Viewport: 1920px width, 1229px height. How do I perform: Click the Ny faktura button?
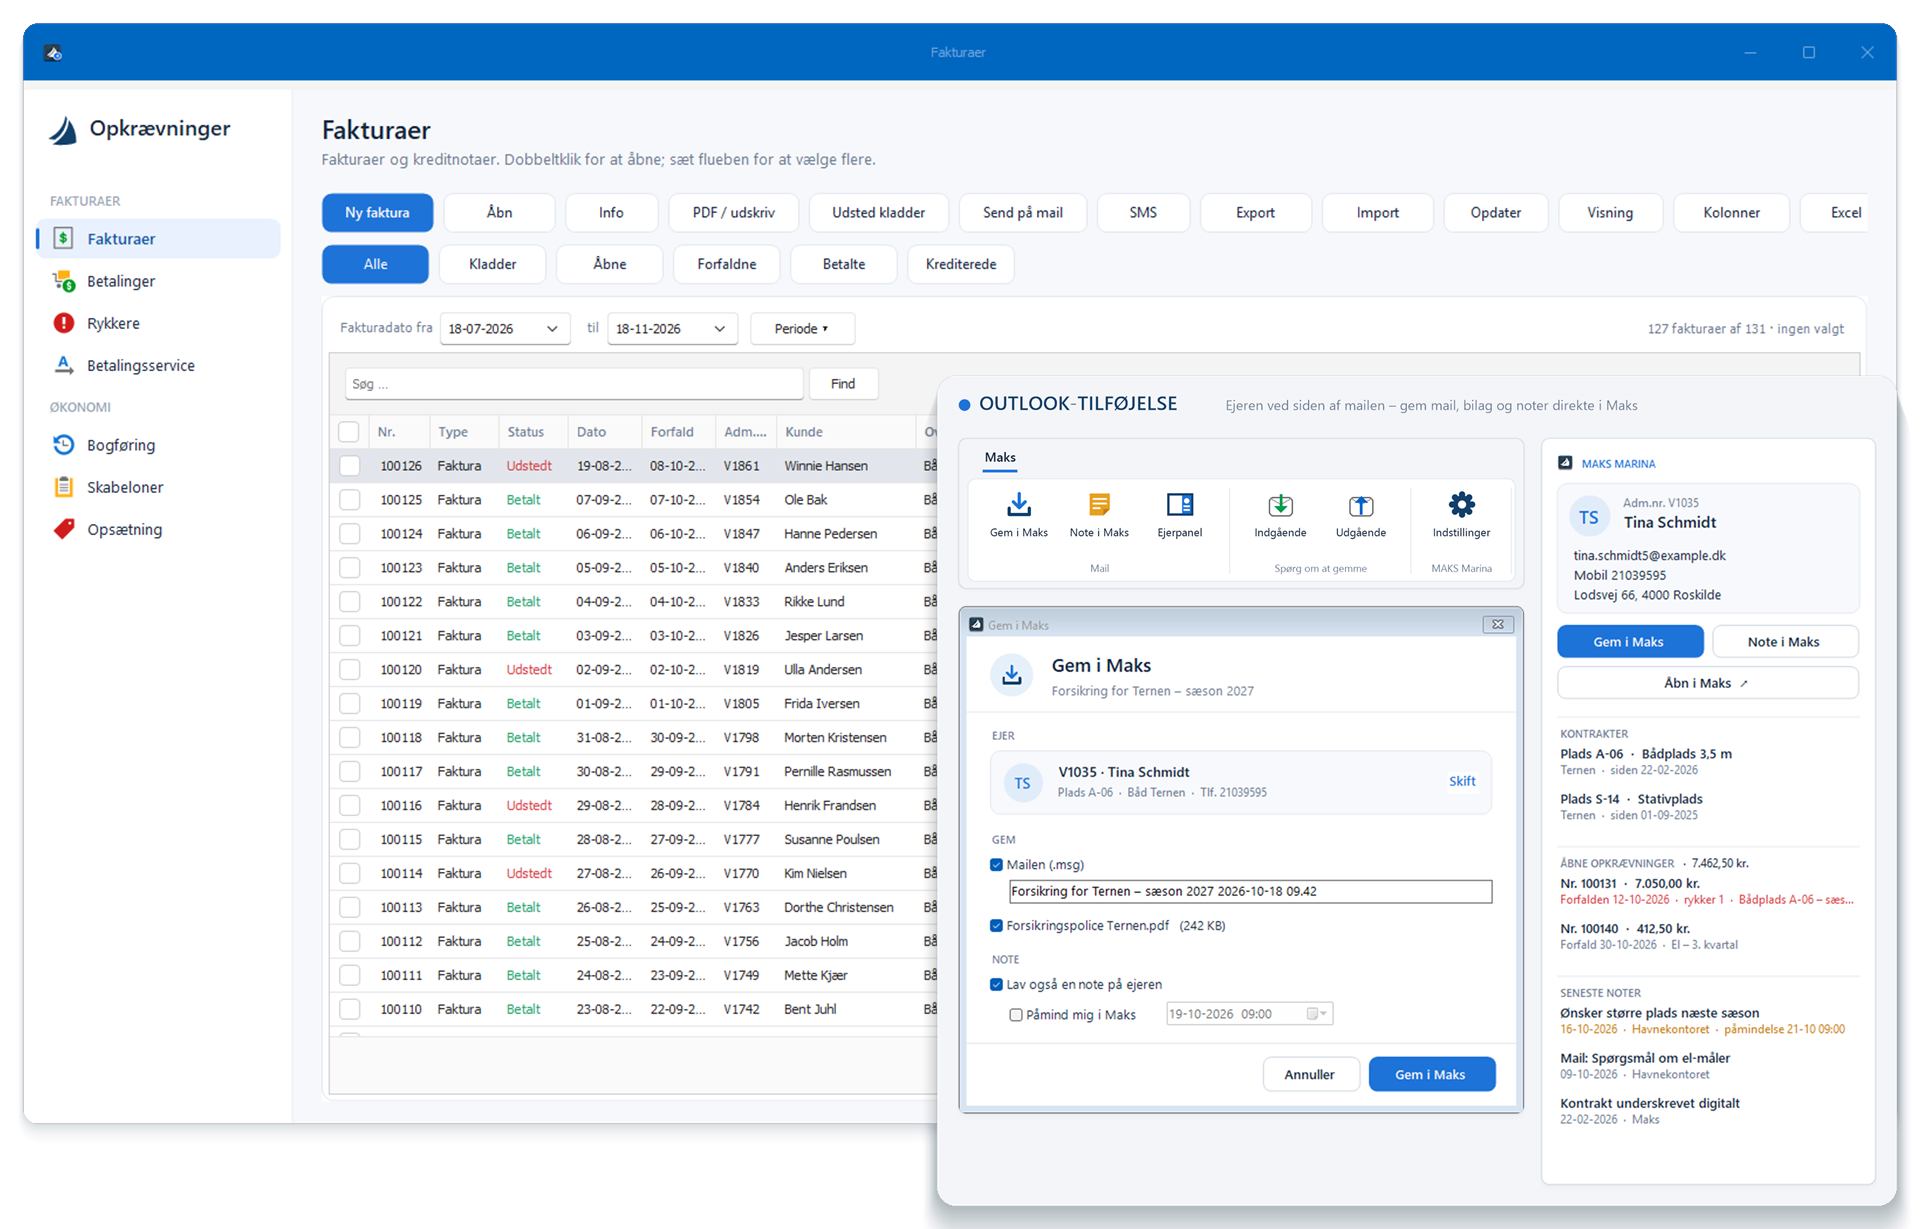coord(377,213)
